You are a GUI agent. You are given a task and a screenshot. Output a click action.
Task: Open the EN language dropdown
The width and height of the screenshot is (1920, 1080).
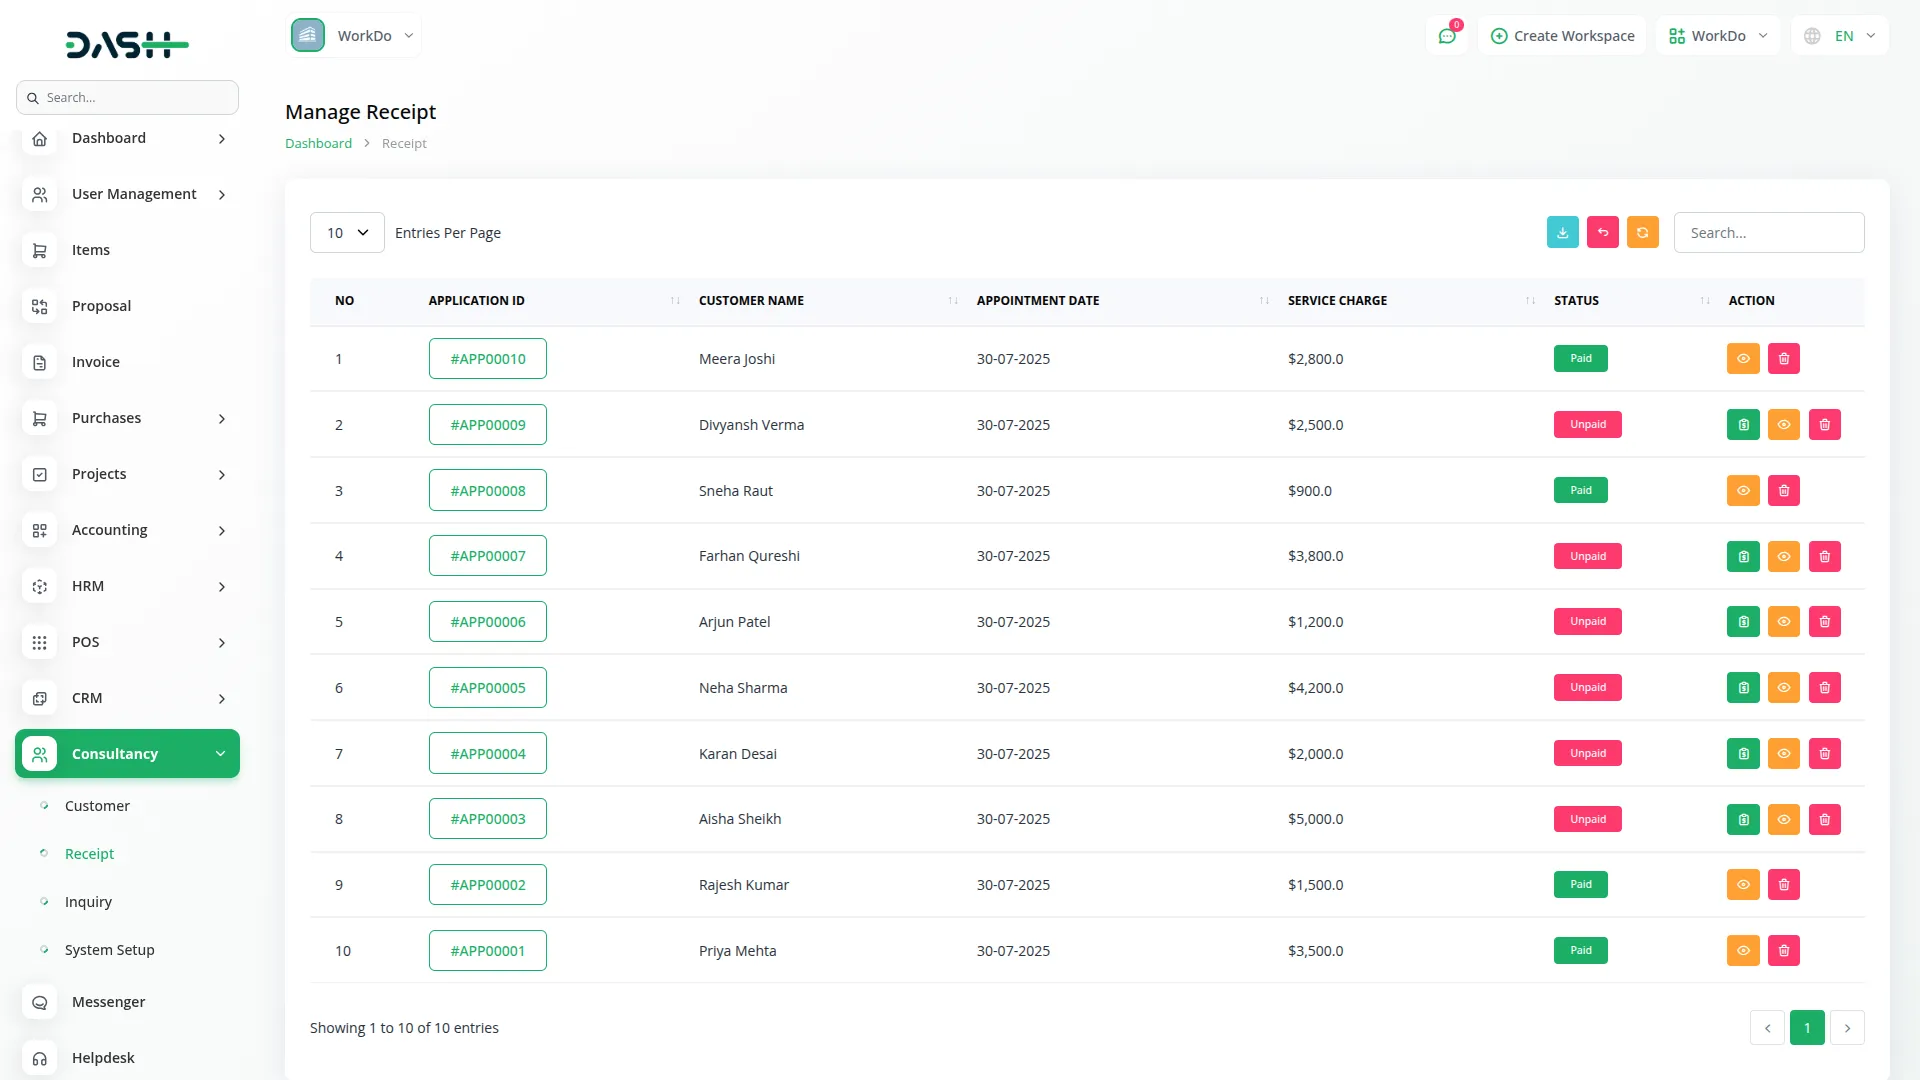tap(1842, 36)
